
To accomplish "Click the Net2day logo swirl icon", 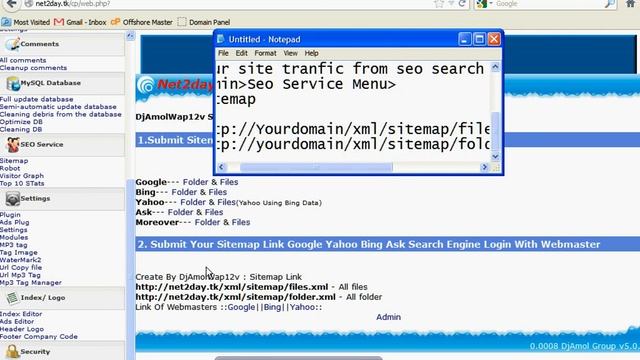I will click(146, 85).
